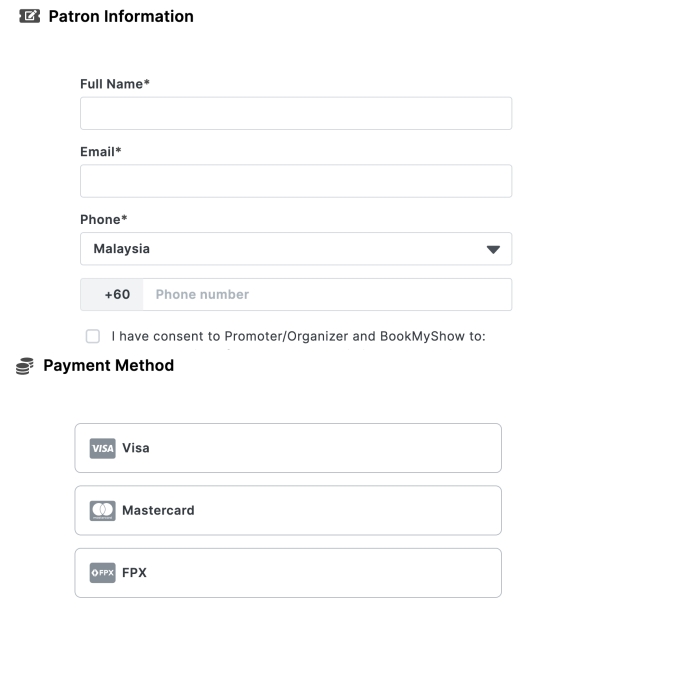Click the FPX logo icon

tap(102, 573)
